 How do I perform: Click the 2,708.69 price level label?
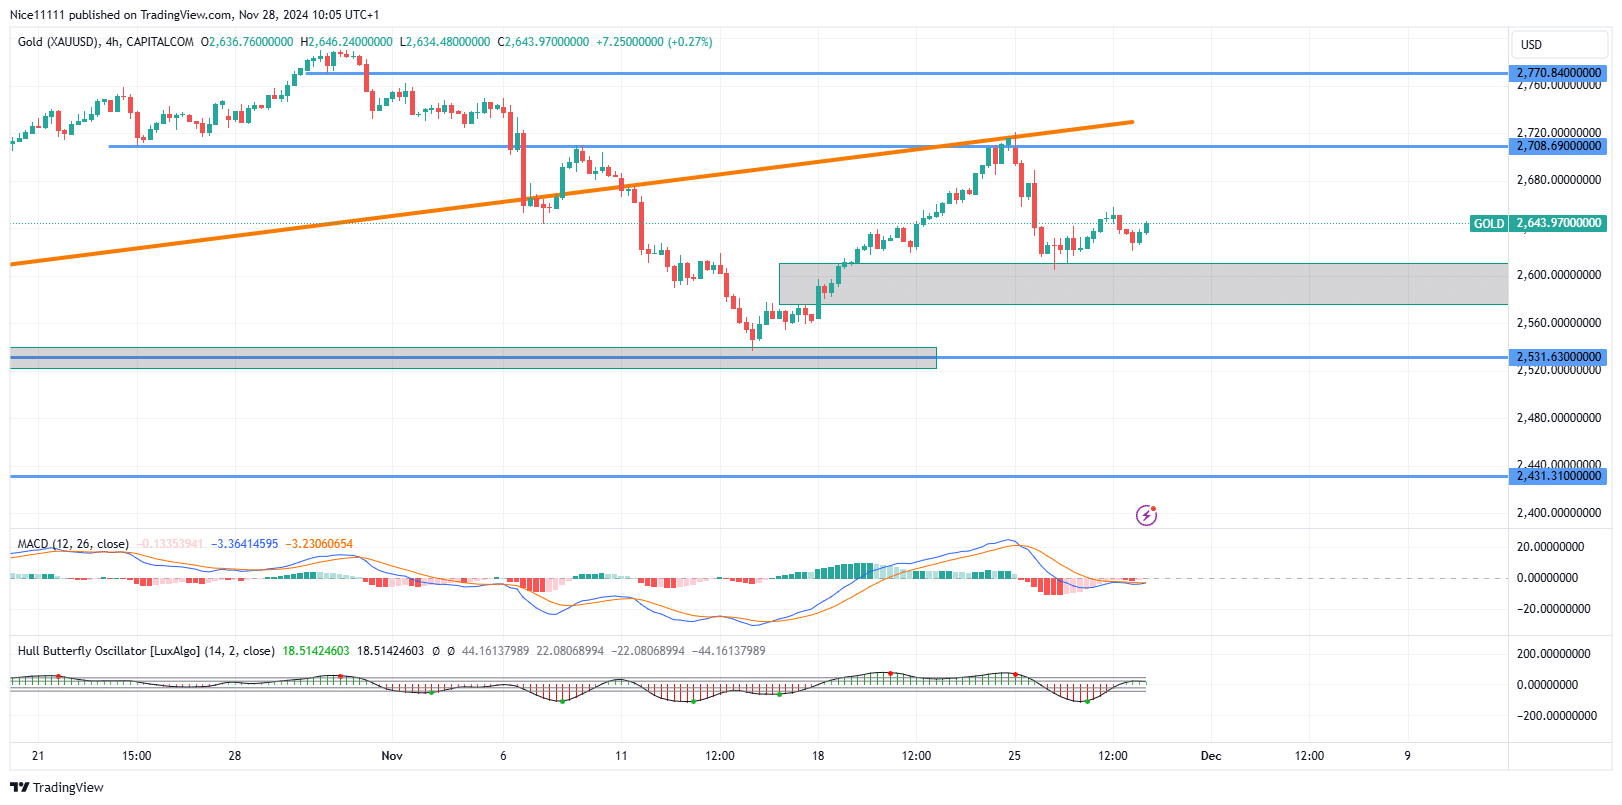coord(1558,146)
